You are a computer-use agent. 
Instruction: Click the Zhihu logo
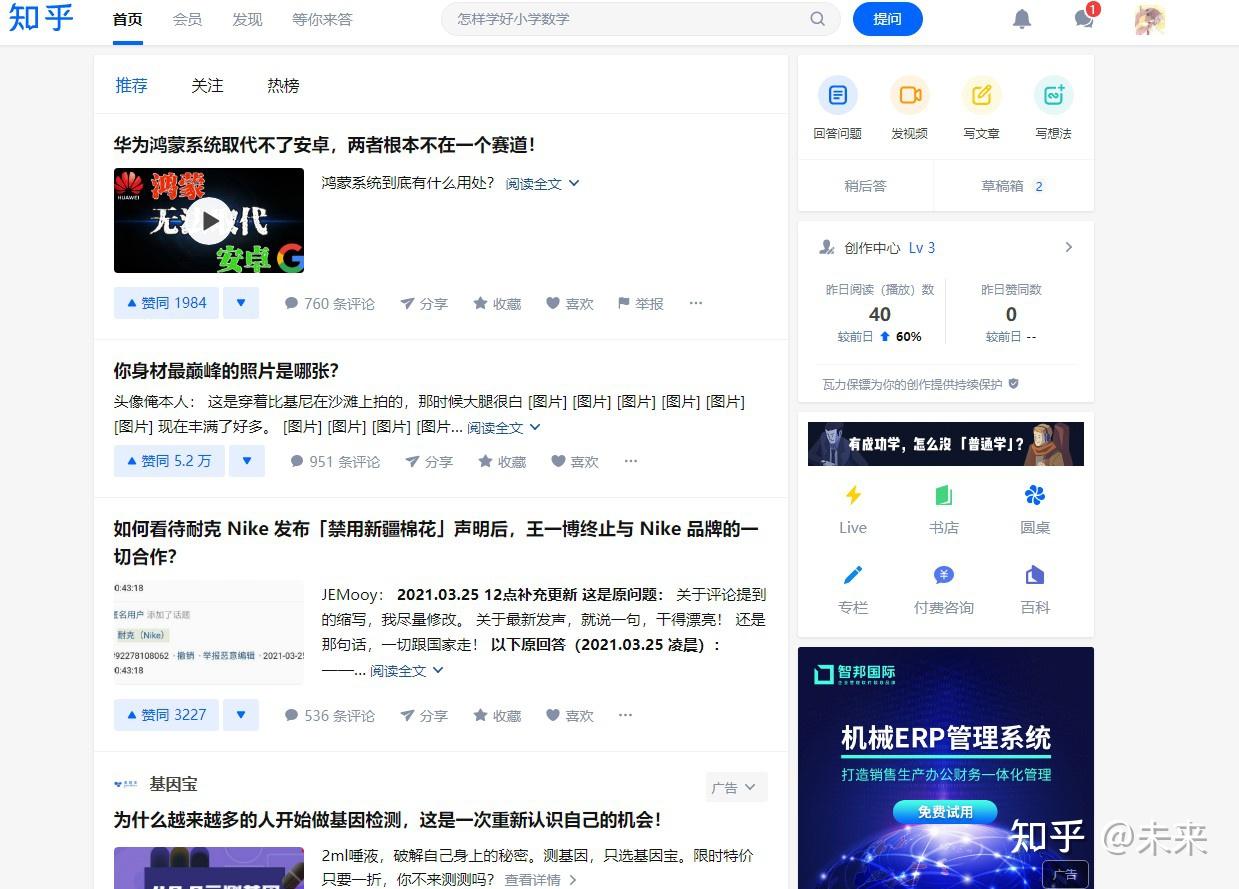coord(41,18)
